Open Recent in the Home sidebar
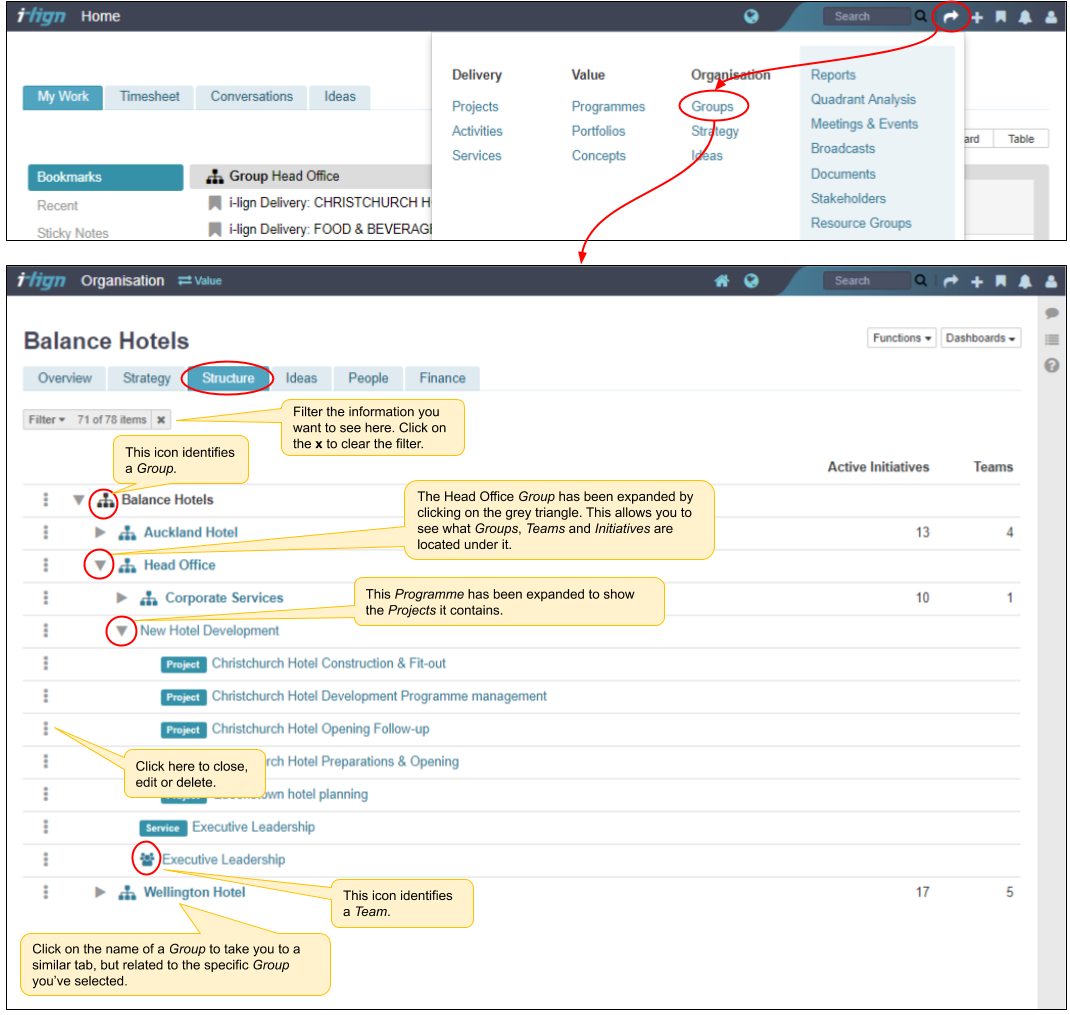 (x=57, y=205)
